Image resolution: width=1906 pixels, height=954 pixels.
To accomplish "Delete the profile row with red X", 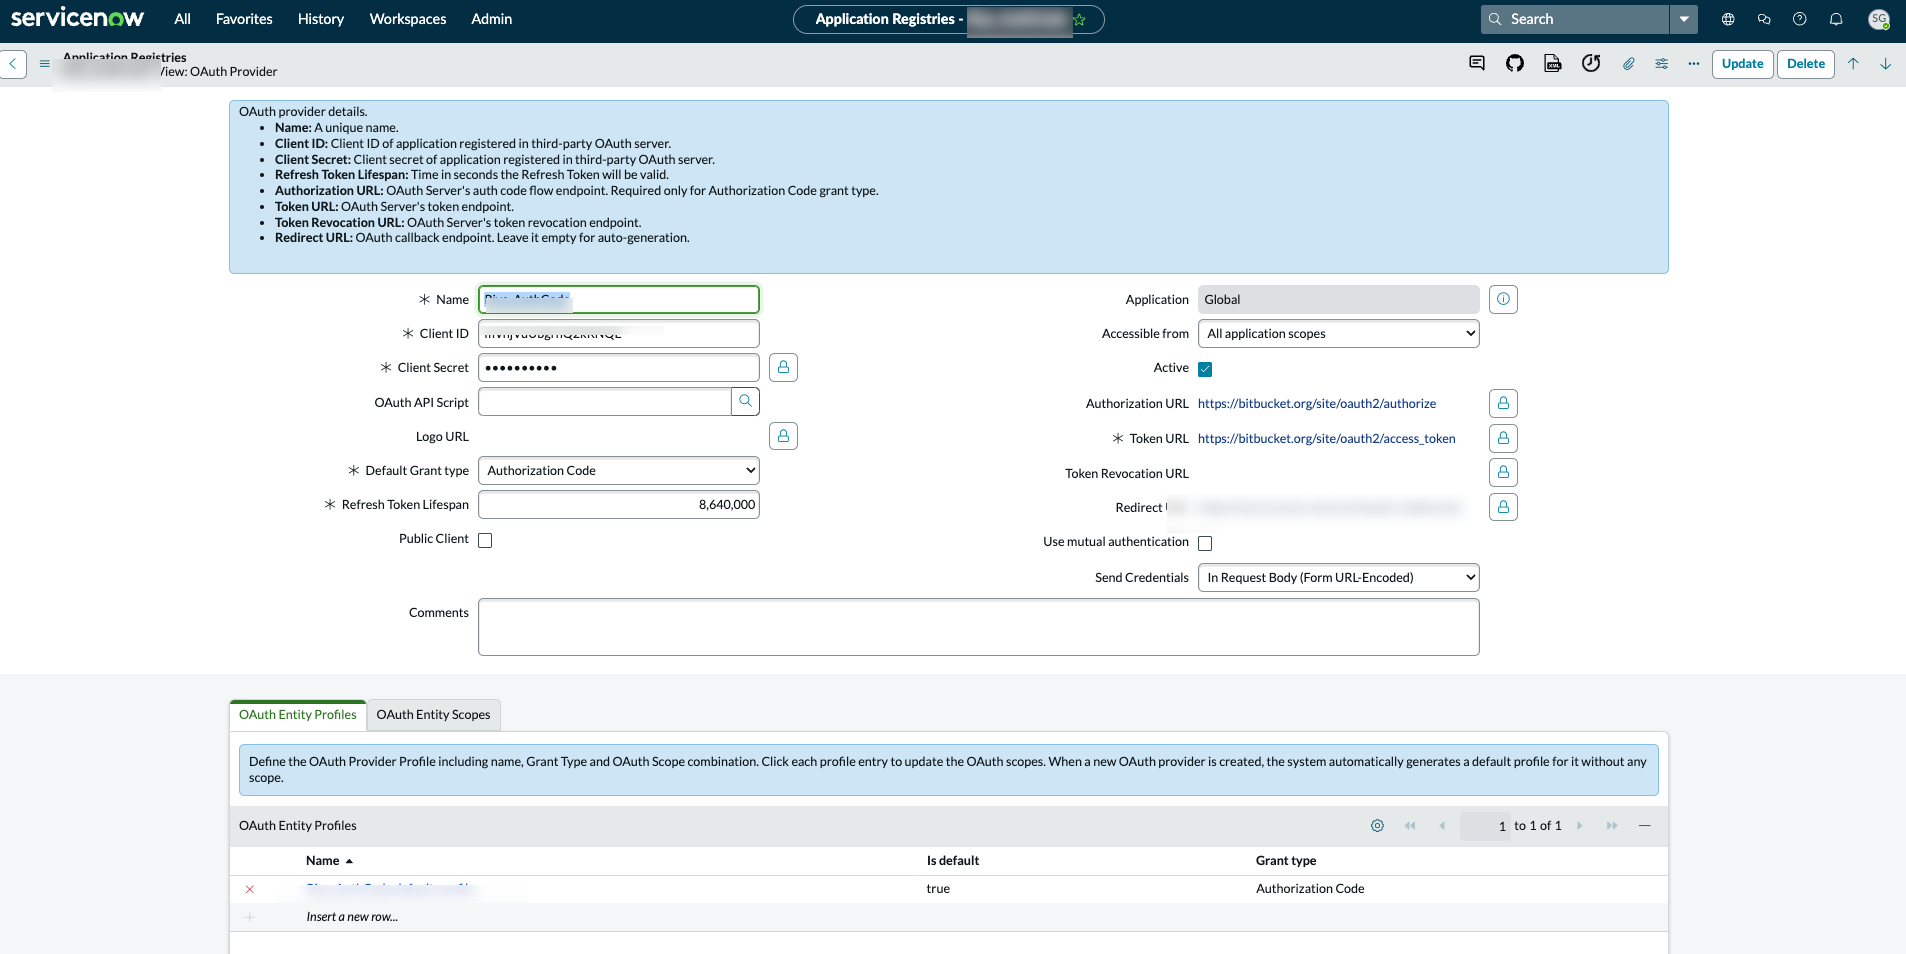I will click(250, 889).
